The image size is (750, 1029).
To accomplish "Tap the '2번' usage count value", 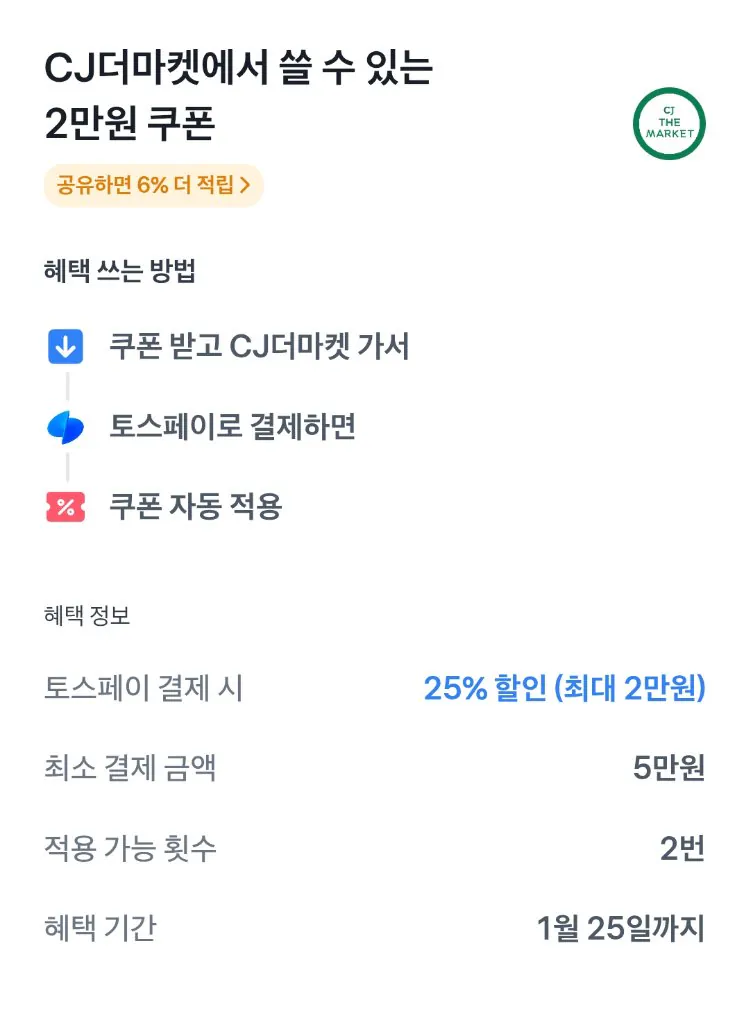I will pyautogui.click(x=682, y=849).
